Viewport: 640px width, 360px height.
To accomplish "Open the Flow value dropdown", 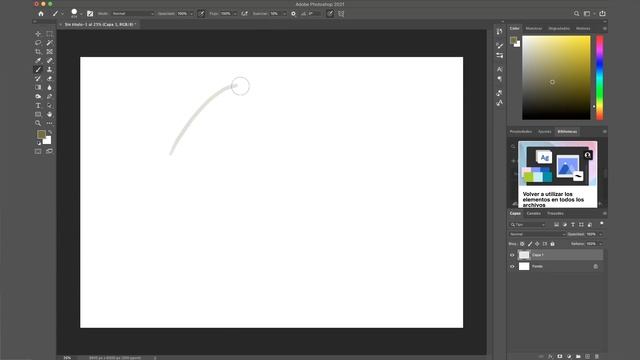I will coord(235,14).
